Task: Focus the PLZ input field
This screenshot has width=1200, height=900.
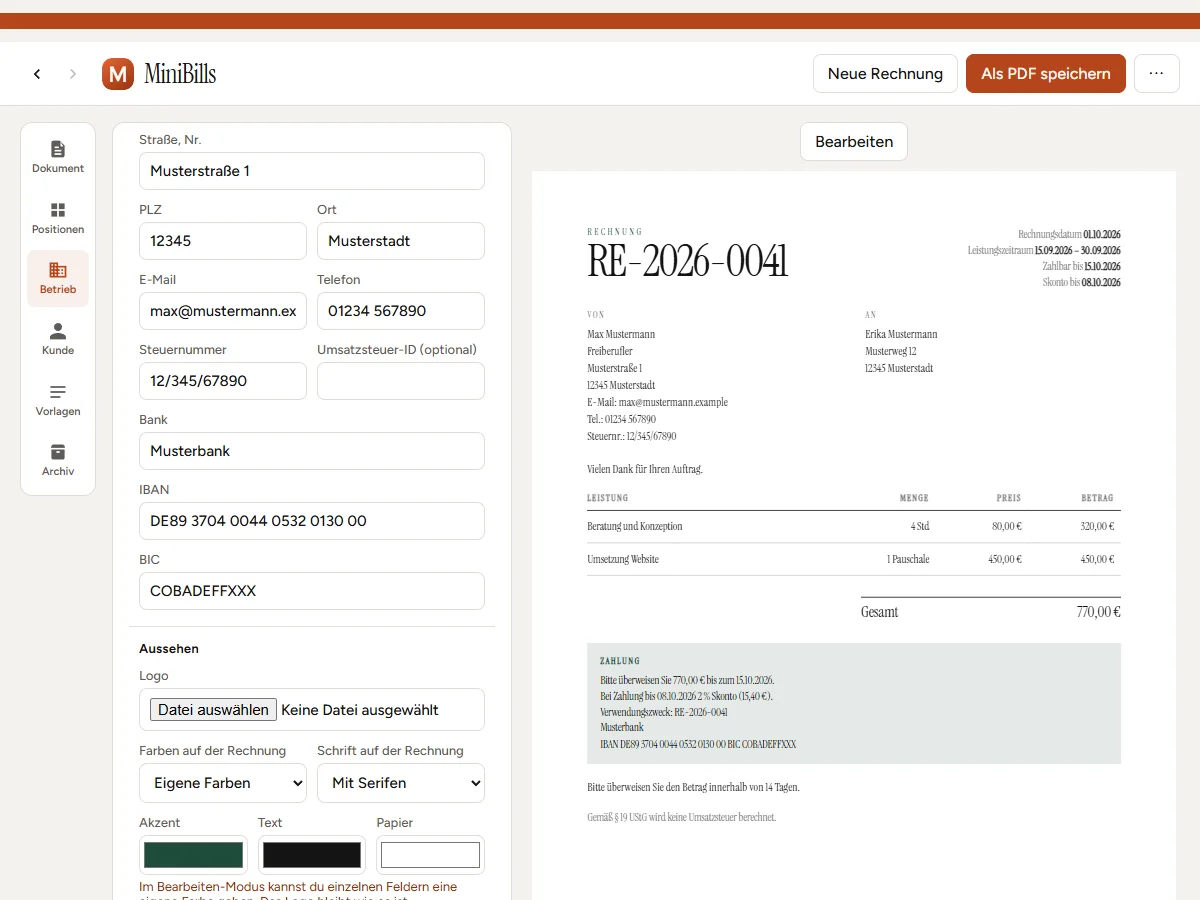Action: (x=223, y=241)
